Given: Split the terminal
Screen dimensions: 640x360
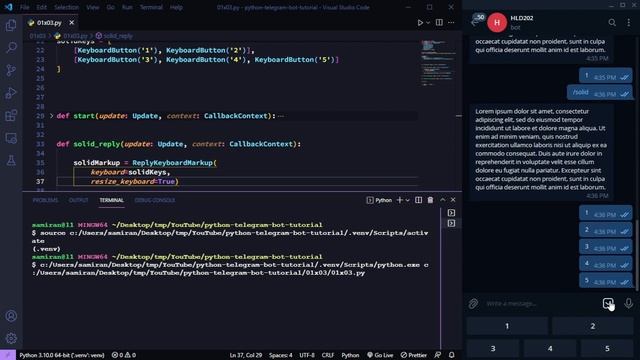Looking at the screenshot, I should click(418, 200).
